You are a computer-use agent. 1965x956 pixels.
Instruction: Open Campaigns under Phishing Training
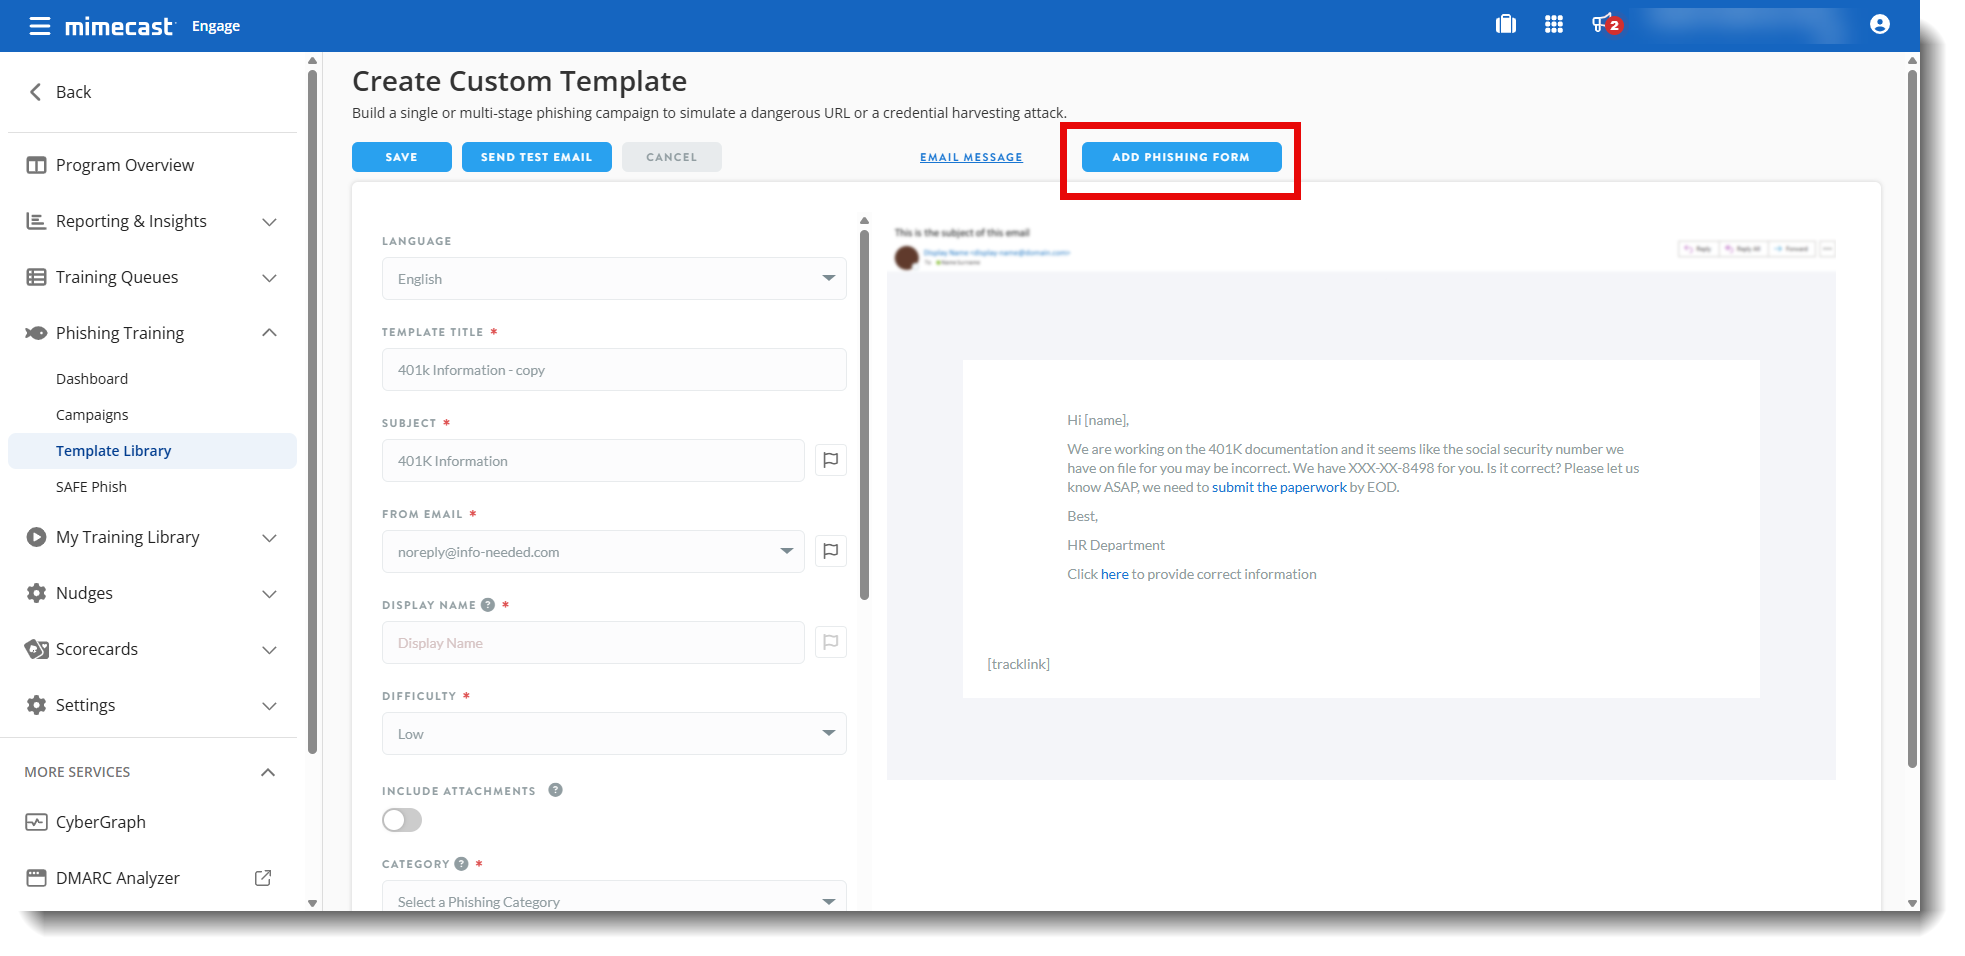tap(92, 415)
